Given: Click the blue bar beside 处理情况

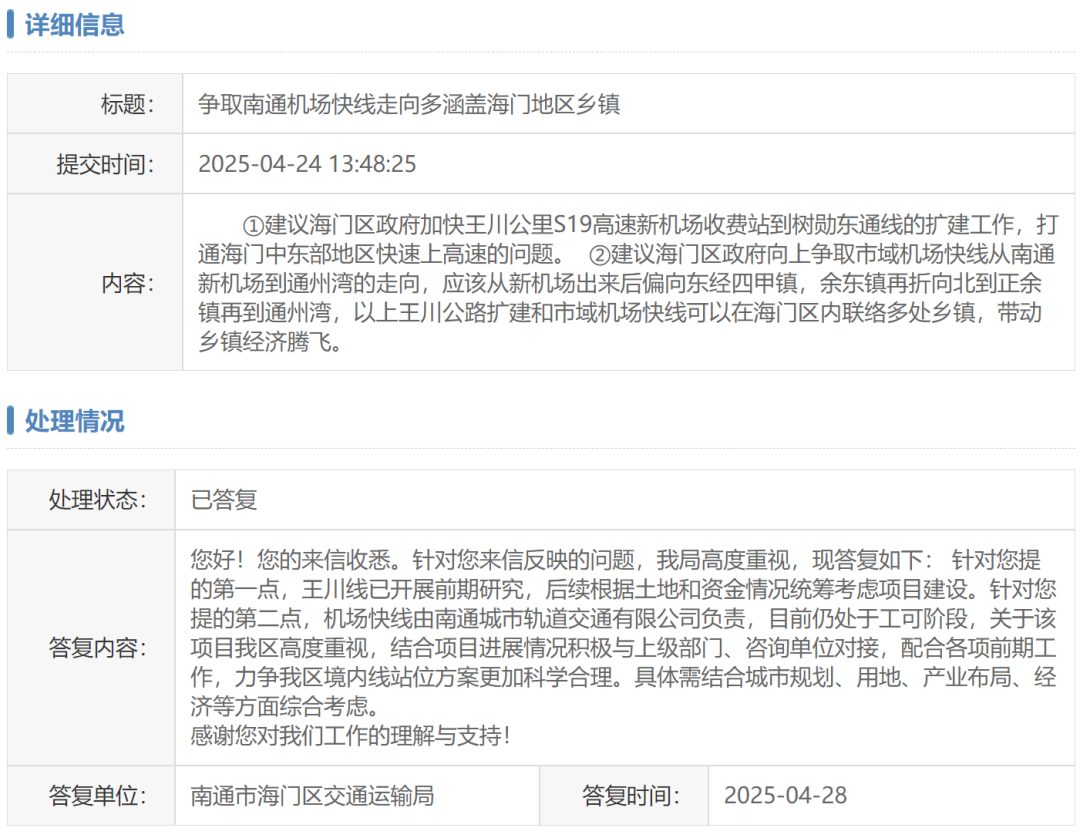Looking at the screenshot, I should click(x=10, y=421).
